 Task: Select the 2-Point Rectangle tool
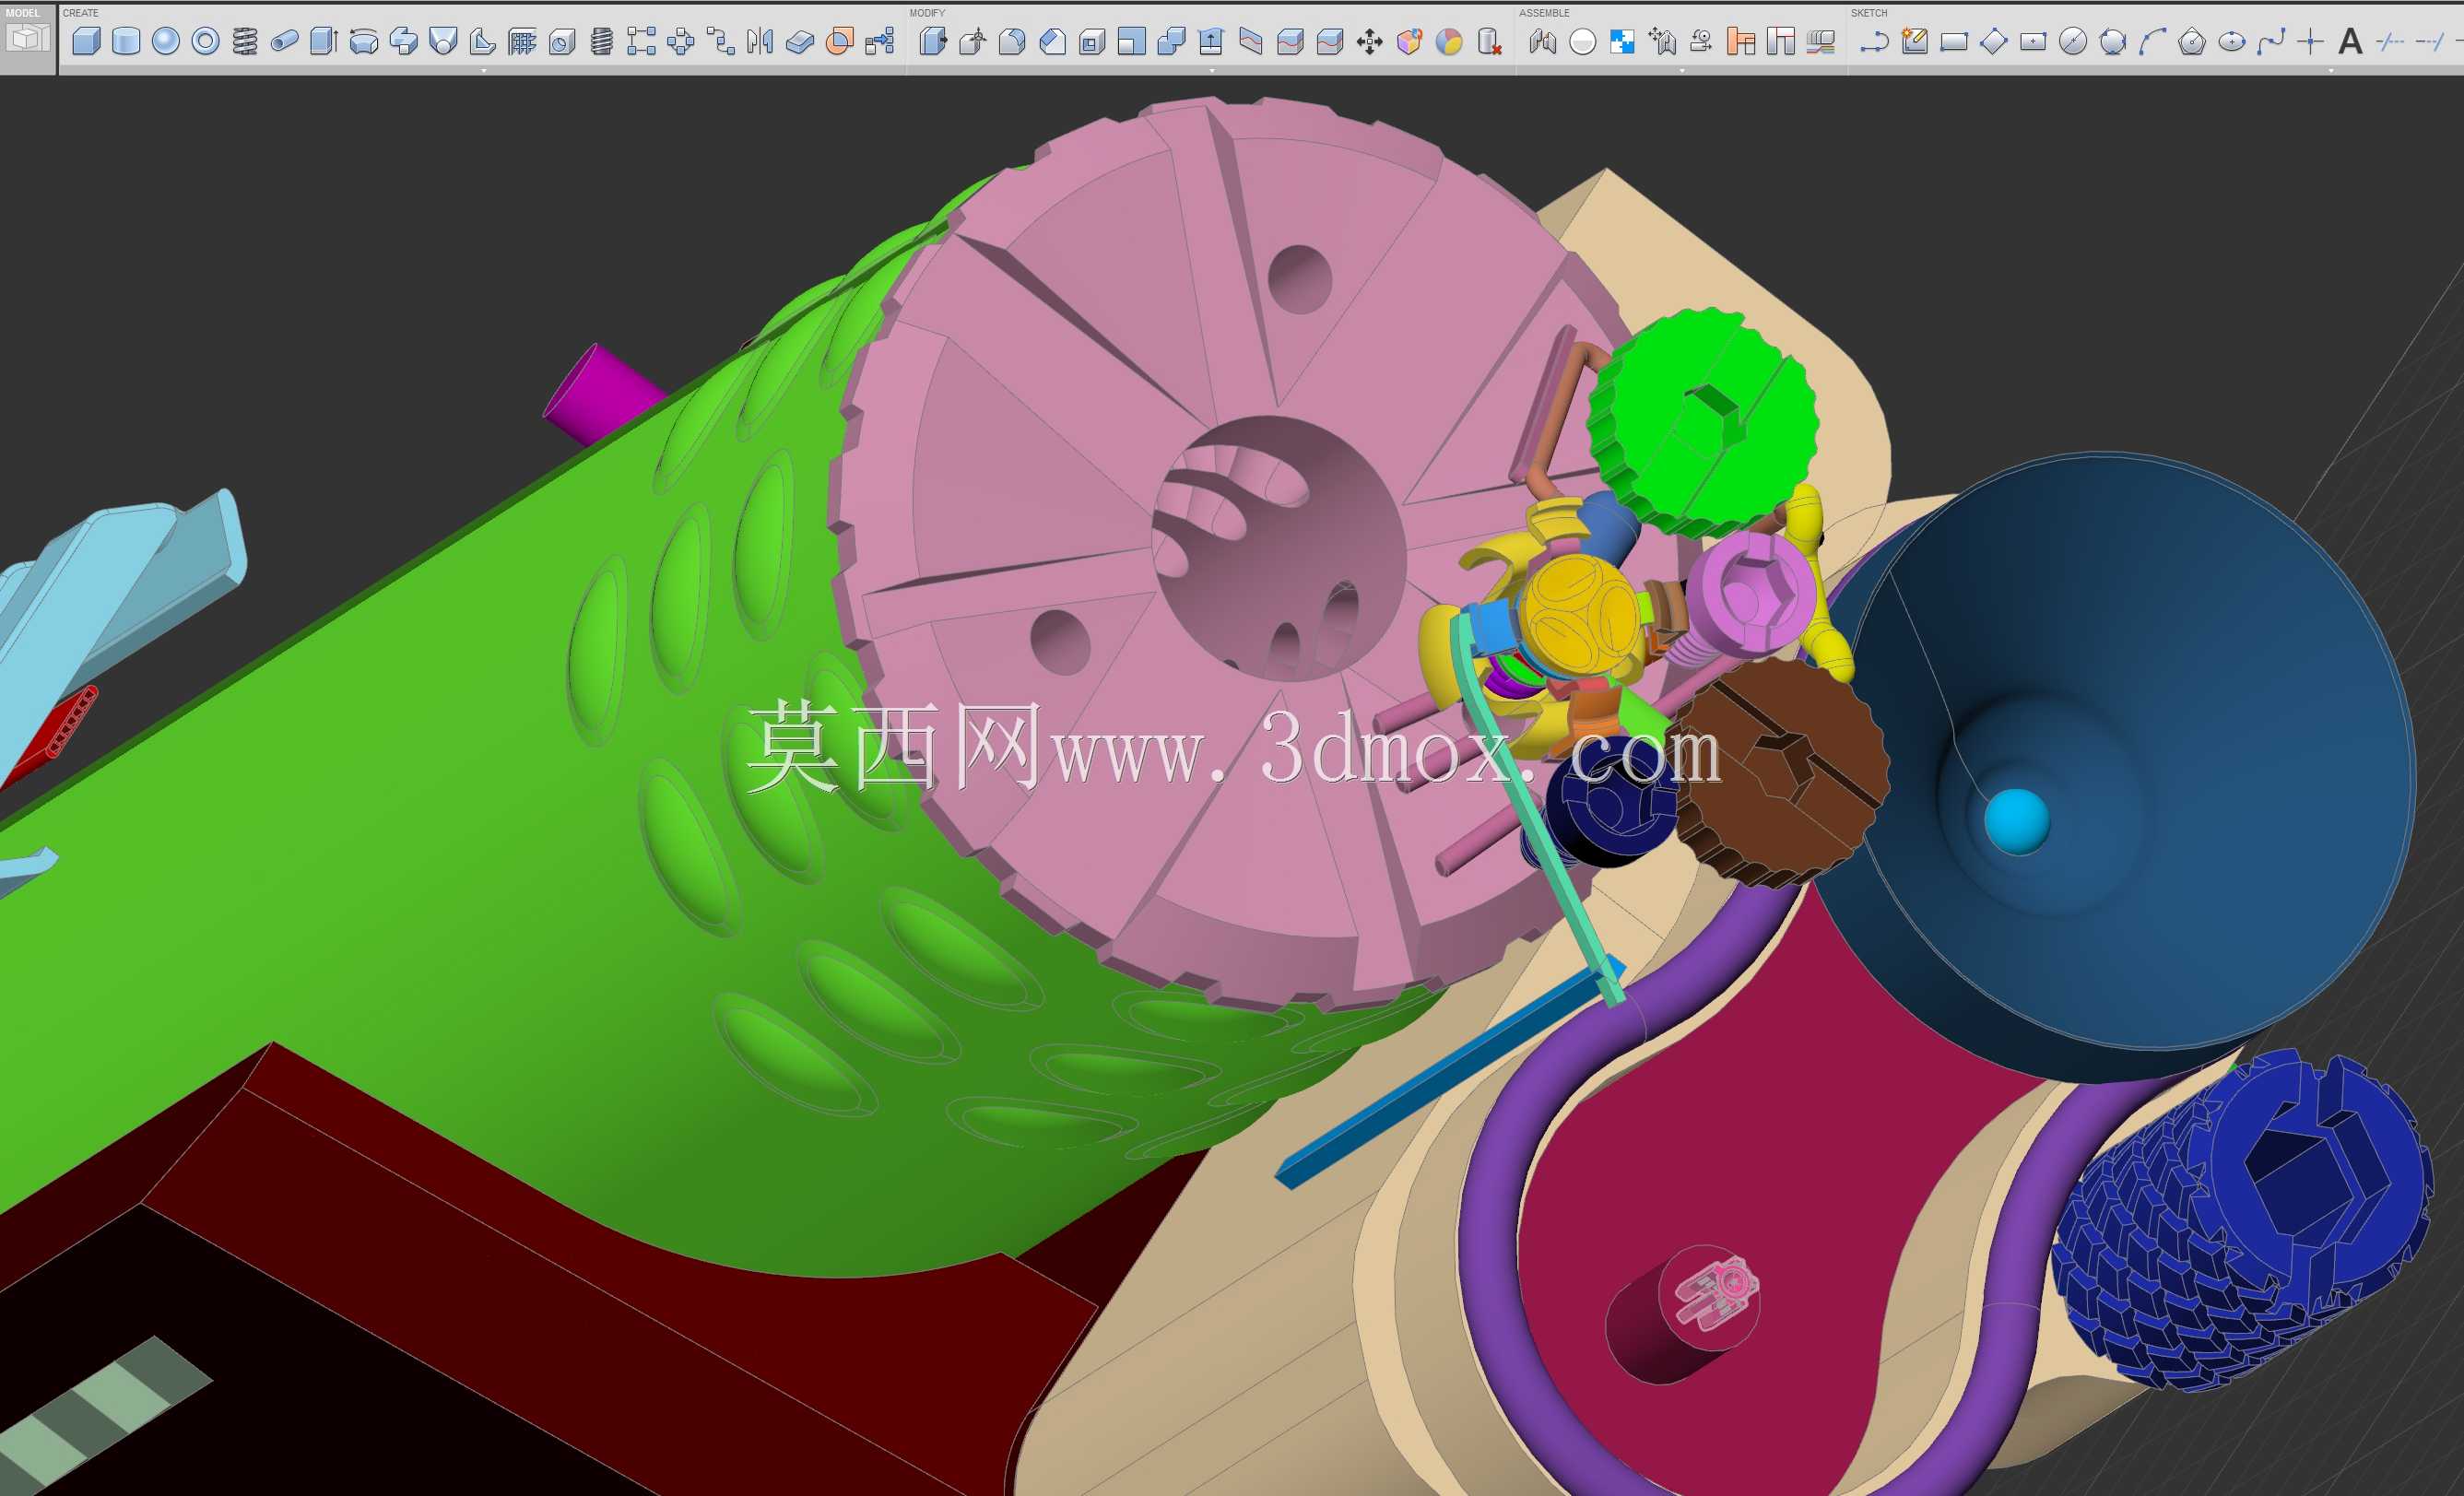coord(1954,41)
